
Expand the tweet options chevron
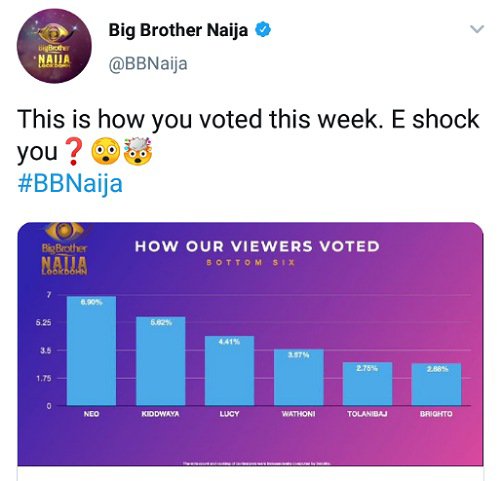coord(477,29)
